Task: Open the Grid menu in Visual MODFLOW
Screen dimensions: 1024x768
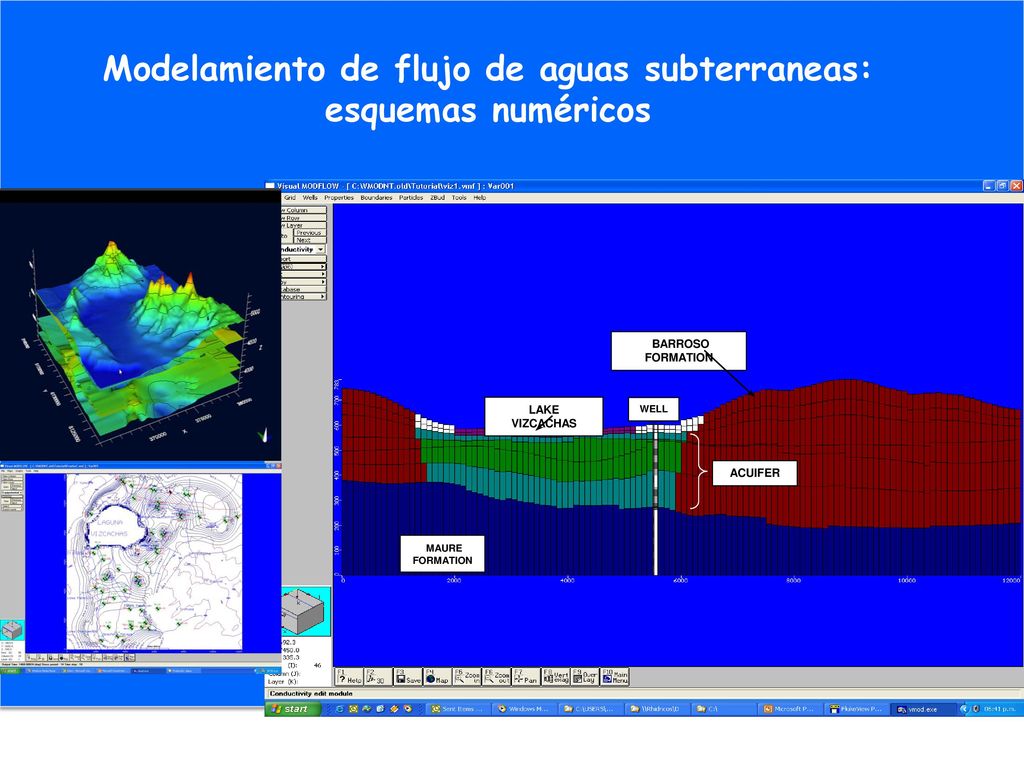Action: [290, 197]
